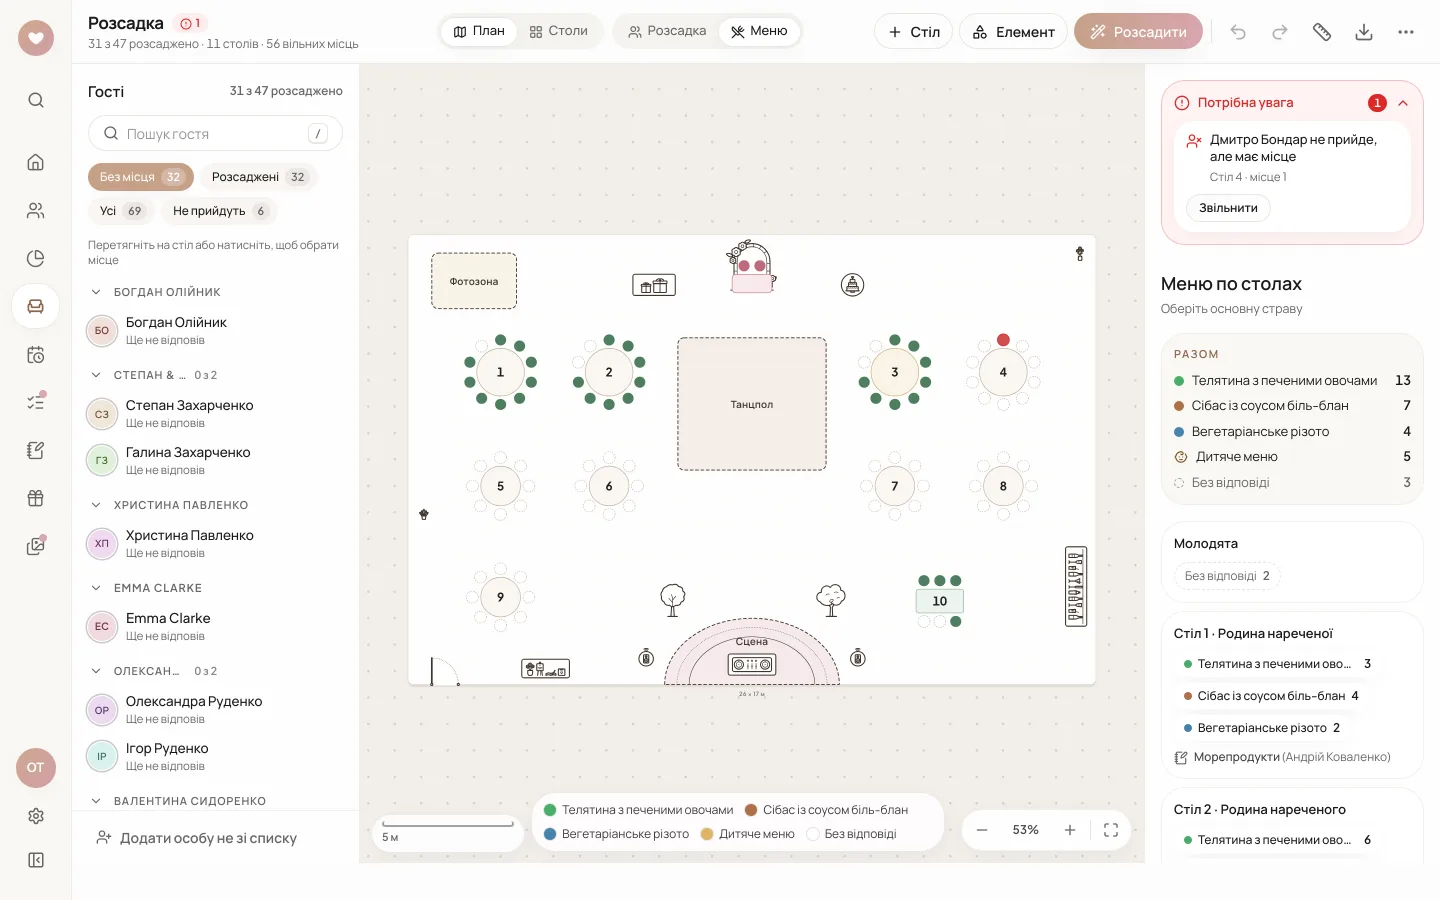Collapse the 'Христина Павленко' group chevron
The width and height of the screenshot is (1440, 900).
(96, 505)
